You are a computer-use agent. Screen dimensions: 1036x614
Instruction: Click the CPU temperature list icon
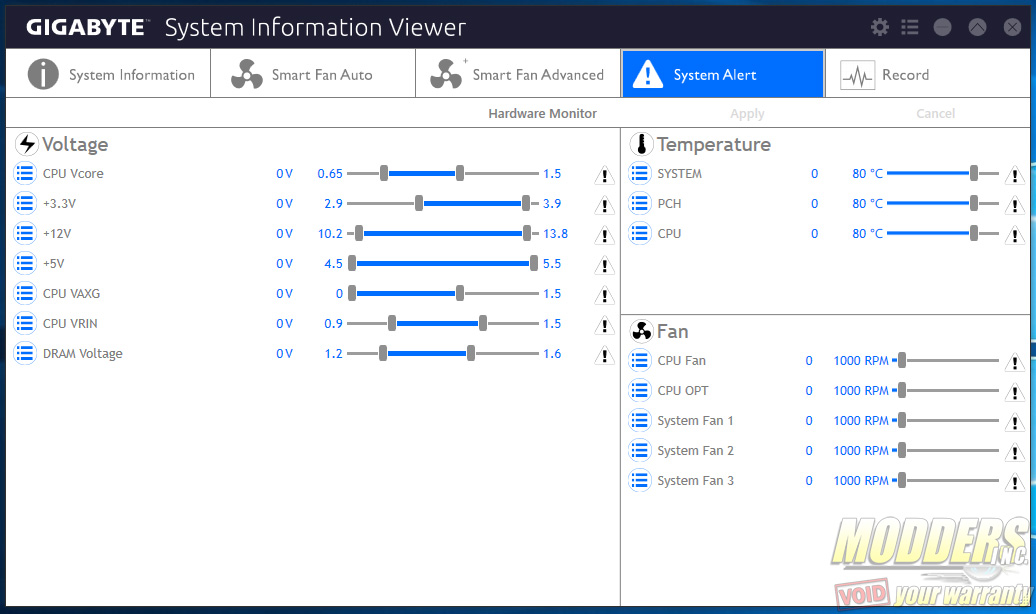(x=640, y=233)
